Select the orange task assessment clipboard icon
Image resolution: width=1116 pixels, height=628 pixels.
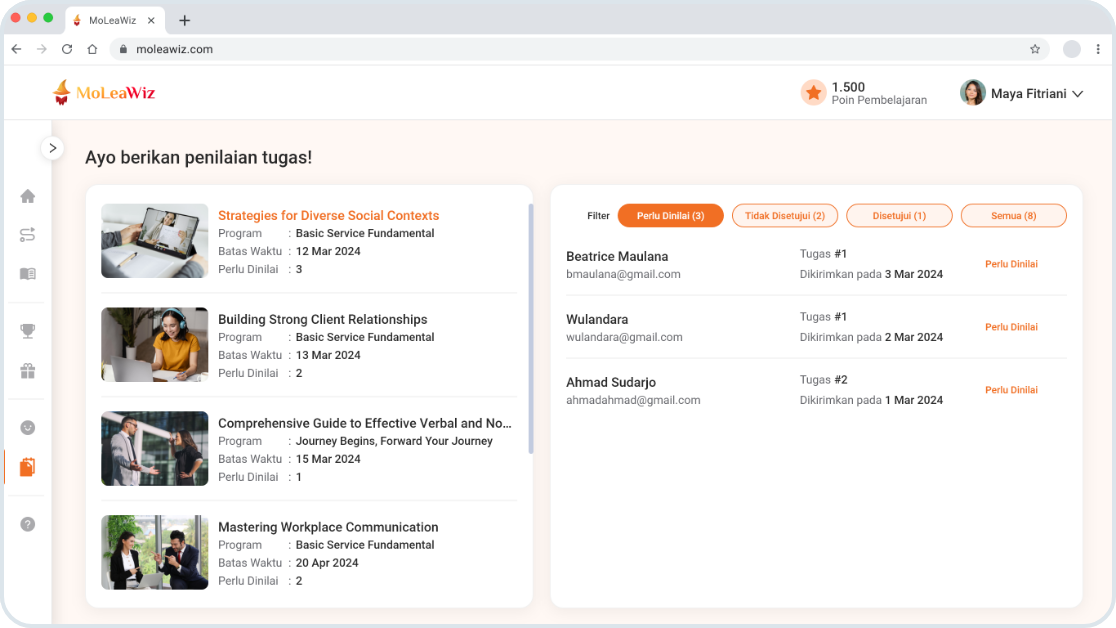[28, 467]
